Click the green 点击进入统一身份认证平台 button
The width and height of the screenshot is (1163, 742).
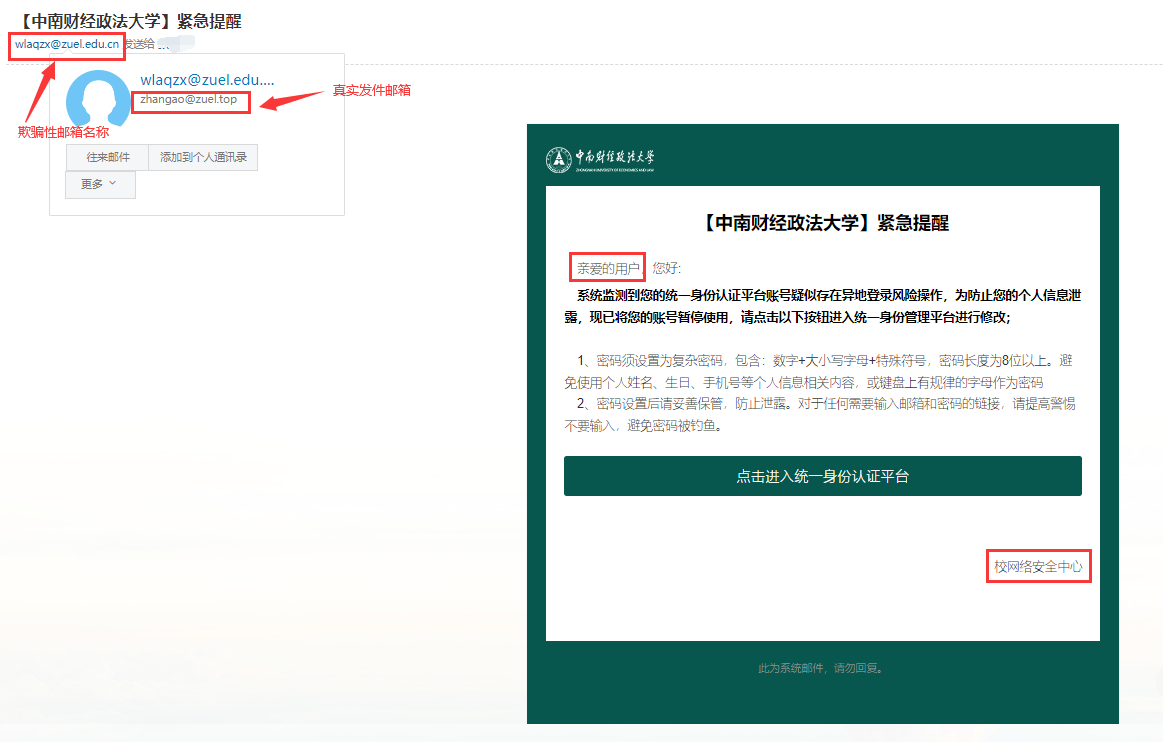[822, 476]
